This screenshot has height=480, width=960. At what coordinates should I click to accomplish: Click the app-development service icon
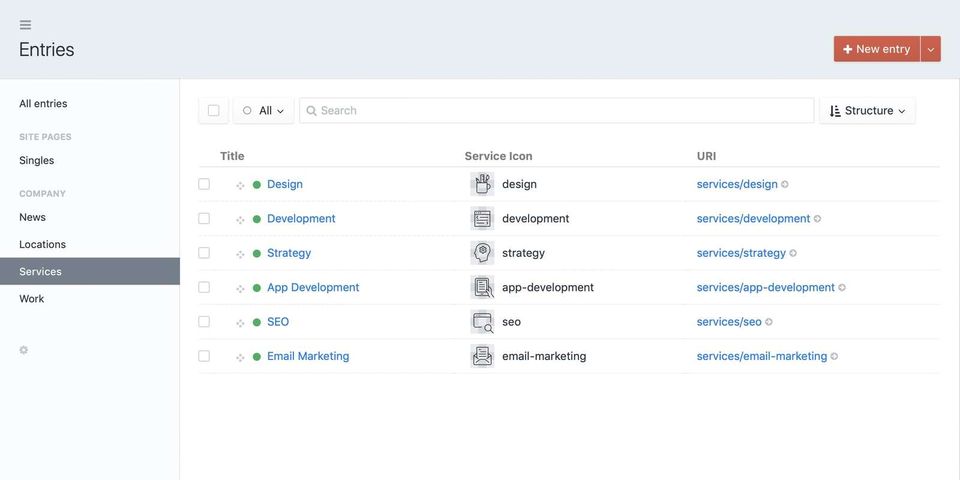pyautogui.click(x=482, y=287)
